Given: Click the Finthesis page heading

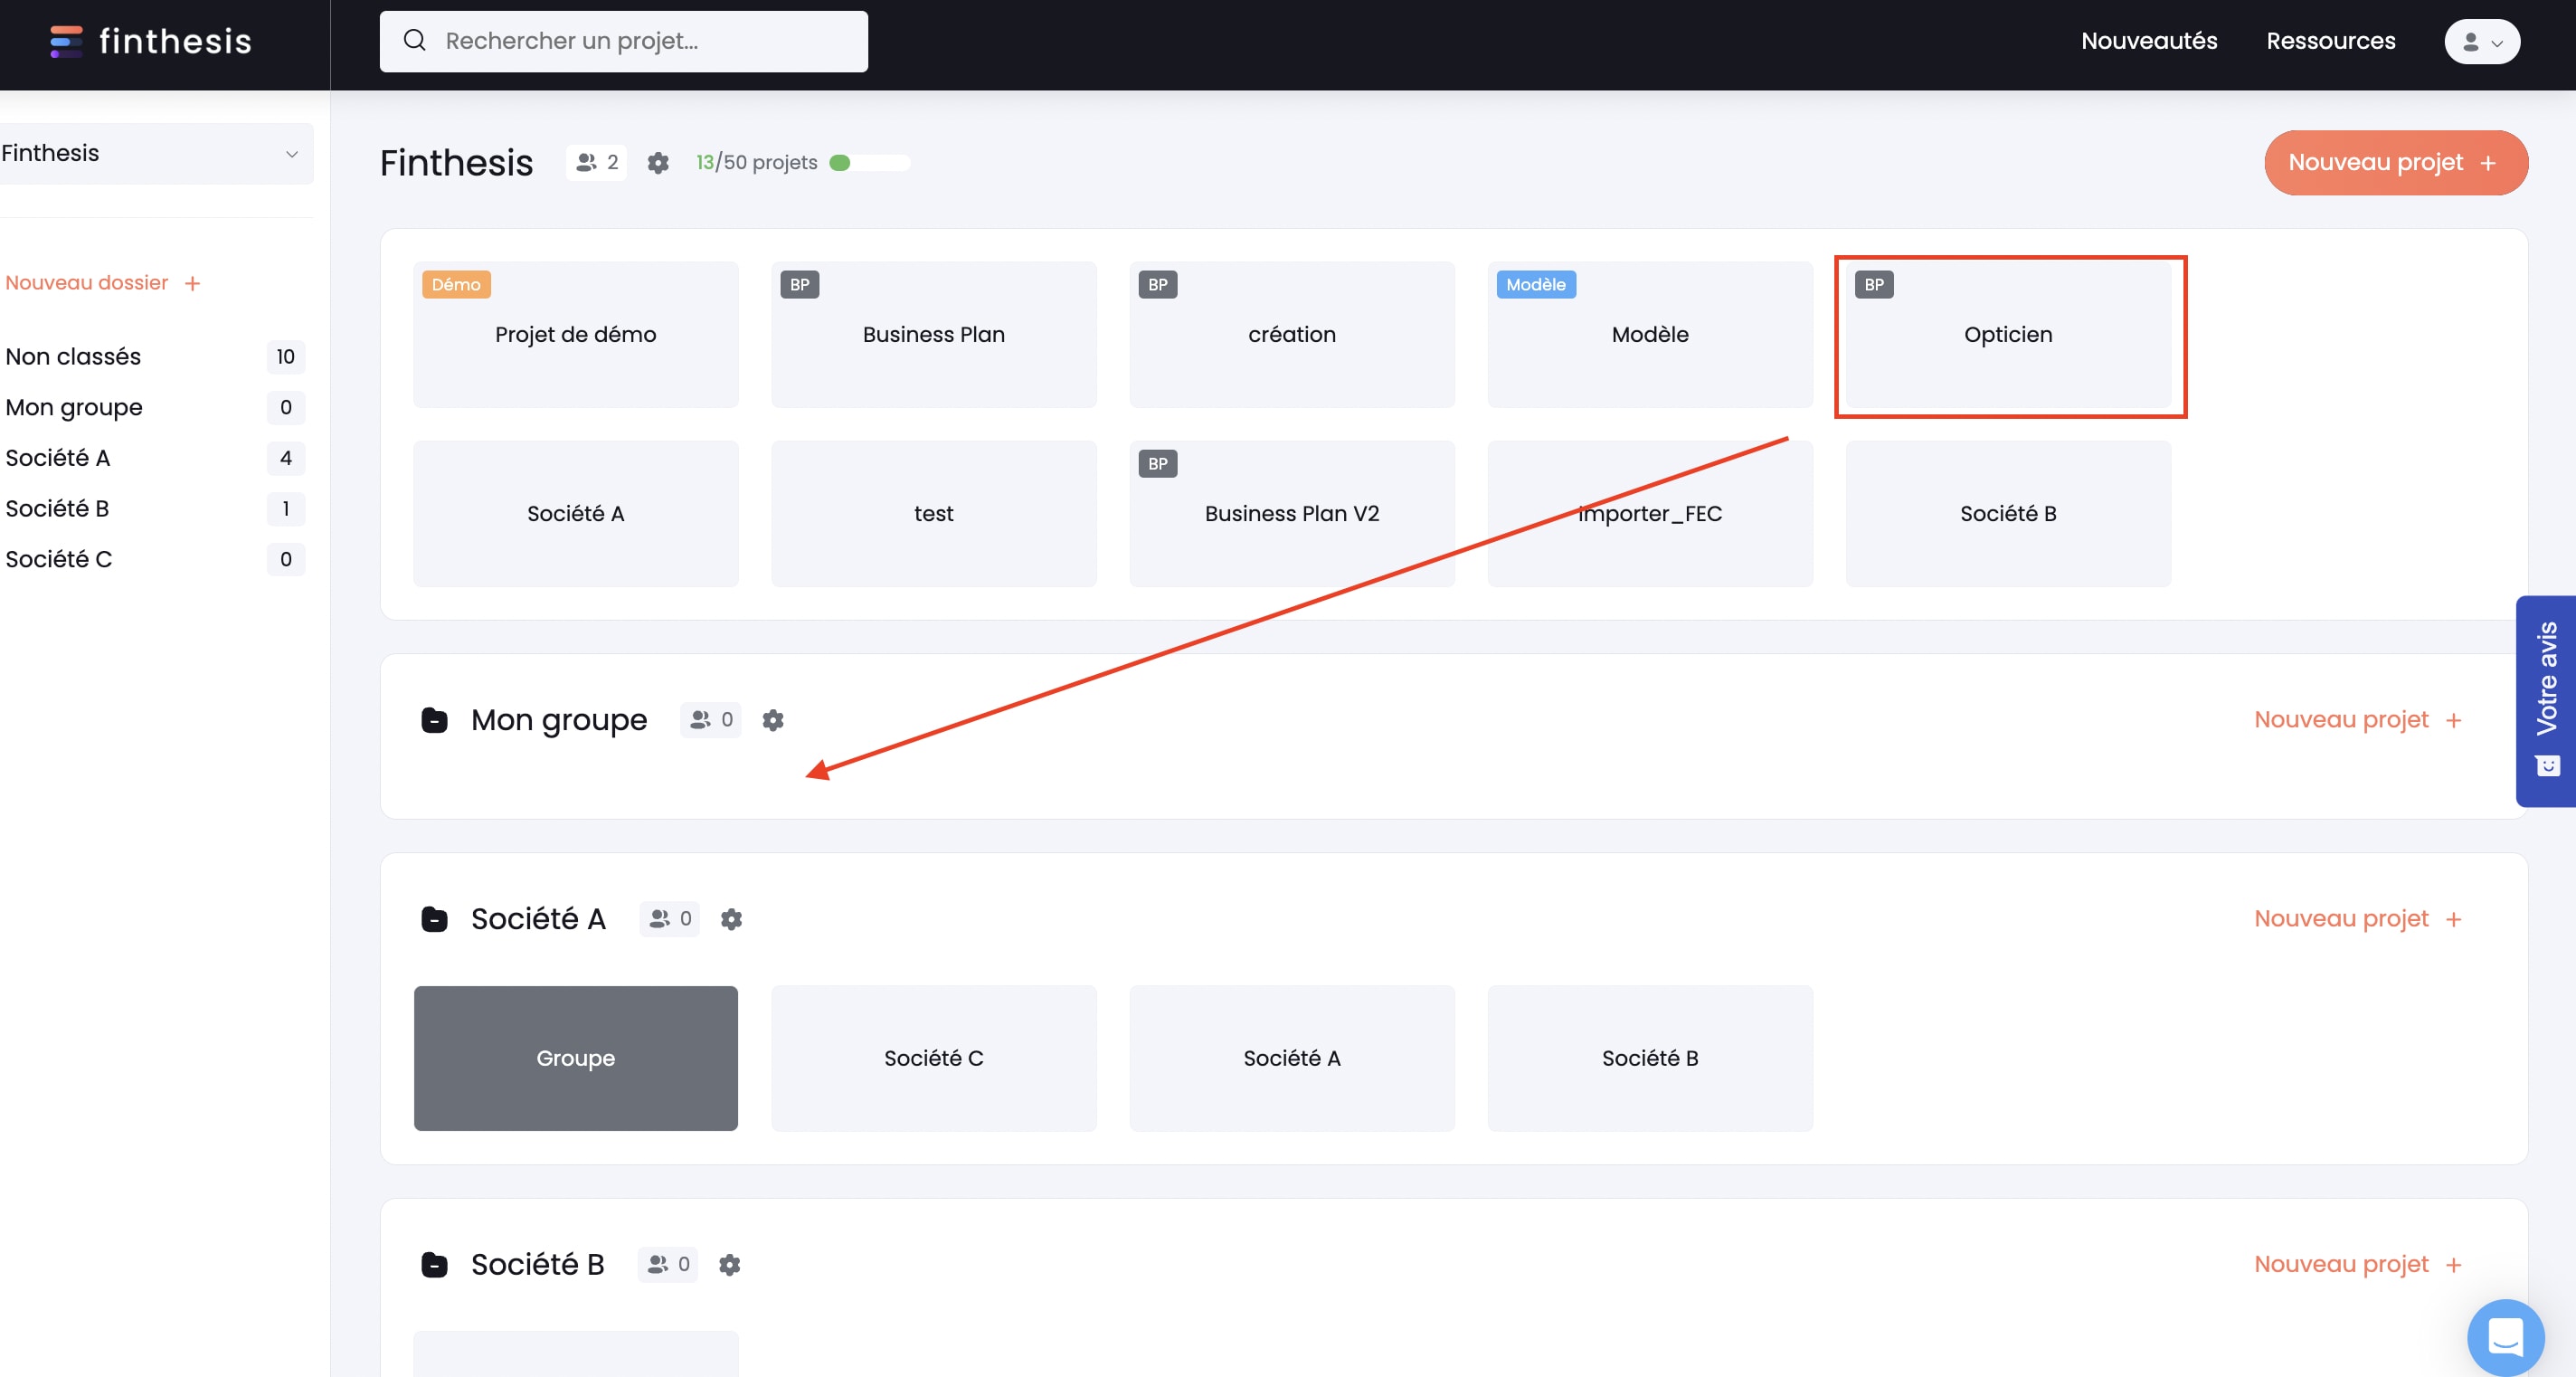Looking at the screenshot, I should [x=456, y=162].
